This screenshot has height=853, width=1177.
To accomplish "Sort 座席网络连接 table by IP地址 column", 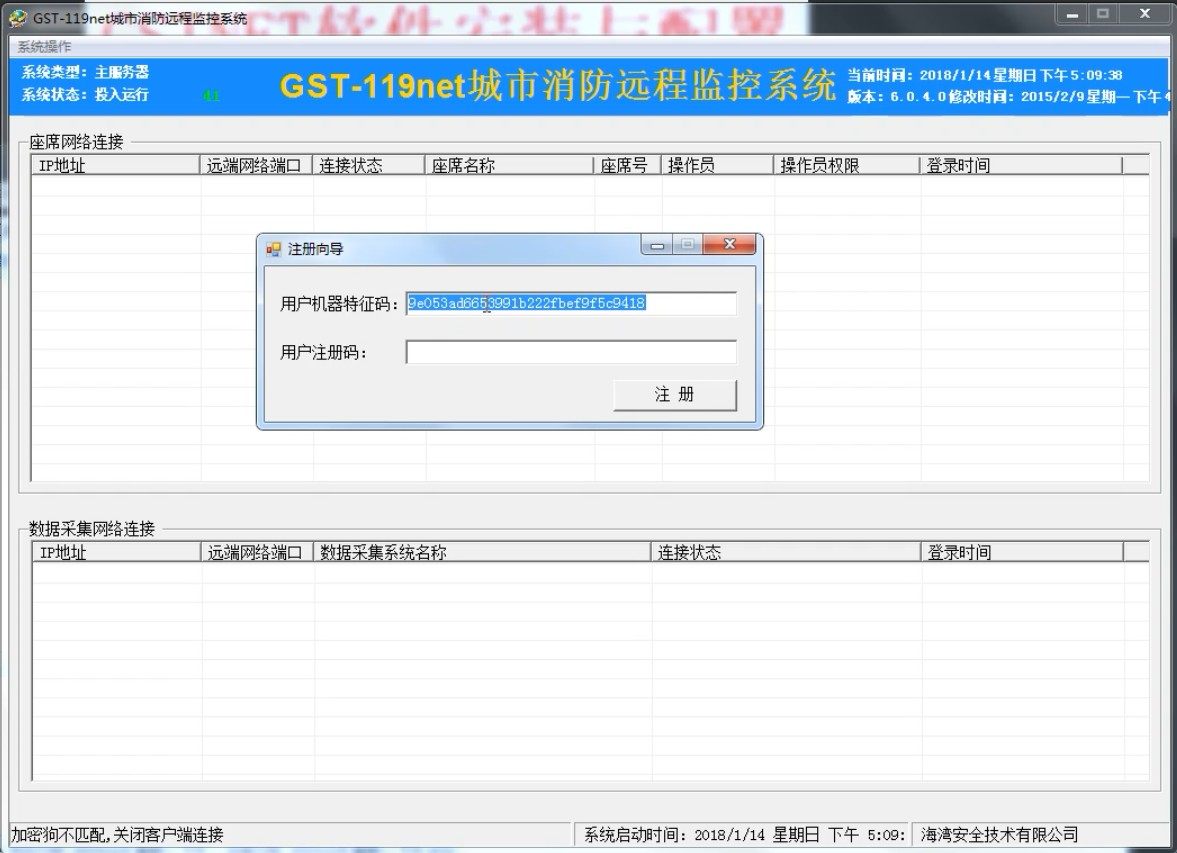I will pyautogui.click(x=116, y=166).
